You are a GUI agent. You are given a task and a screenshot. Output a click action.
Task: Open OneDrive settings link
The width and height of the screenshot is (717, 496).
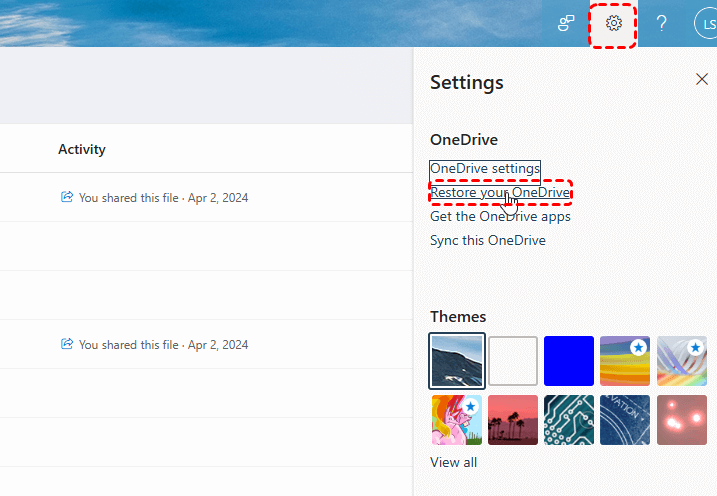tap(485, 169)
